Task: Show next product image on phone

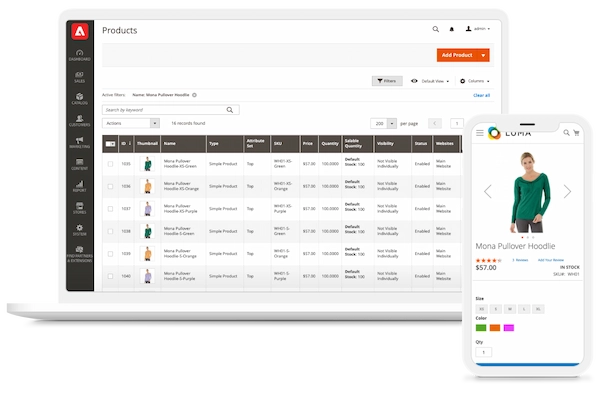Action: [567, 191]
